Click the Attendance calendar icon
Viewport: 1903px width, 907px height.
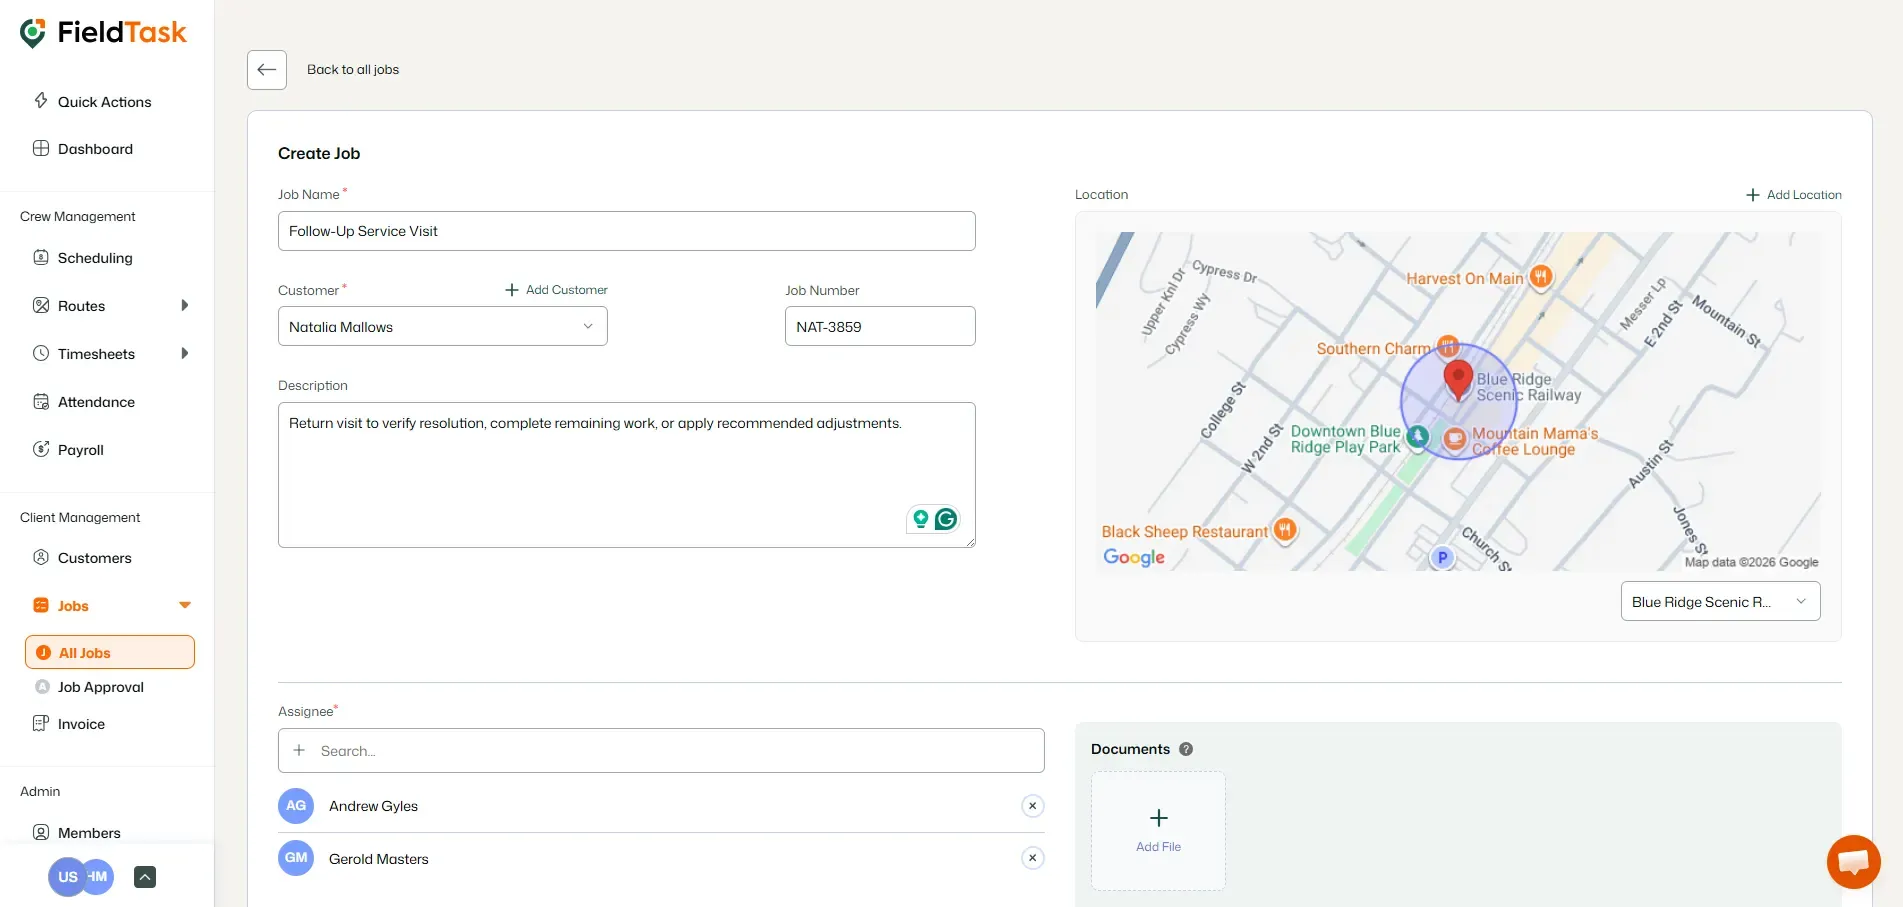click(x=41, y=401)
